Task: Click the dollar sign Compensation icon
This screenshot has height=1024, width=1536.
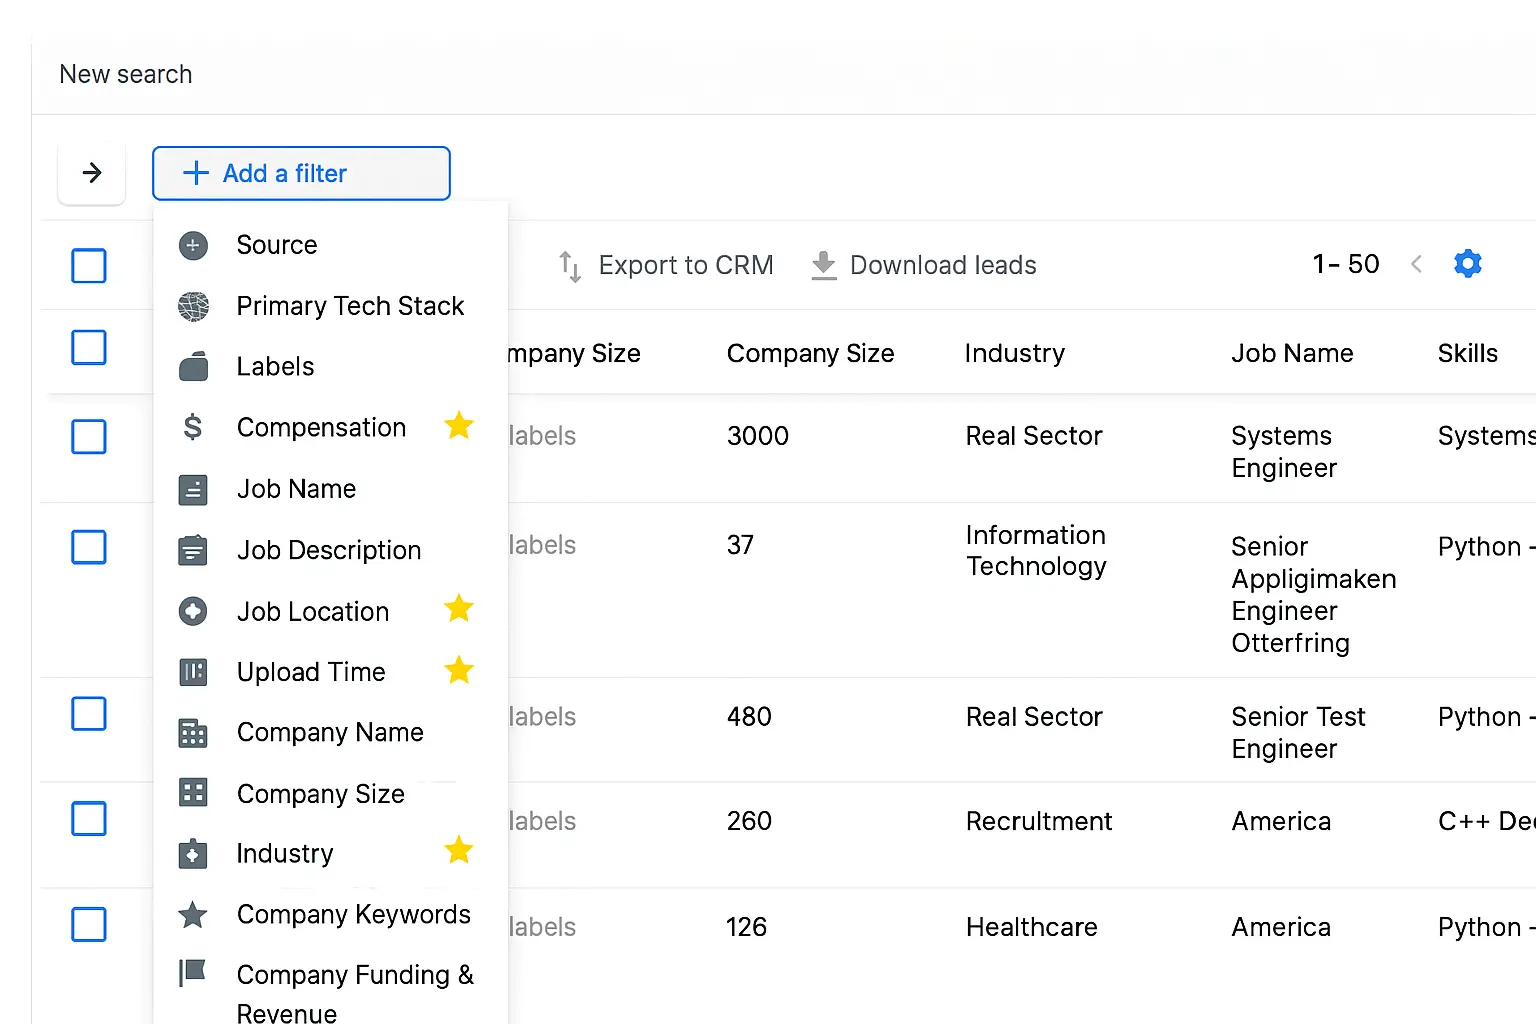Action: point(193,428)
